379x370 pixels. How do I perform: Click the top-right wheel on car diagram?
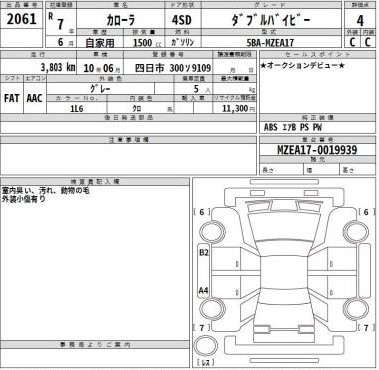point(356,231)
